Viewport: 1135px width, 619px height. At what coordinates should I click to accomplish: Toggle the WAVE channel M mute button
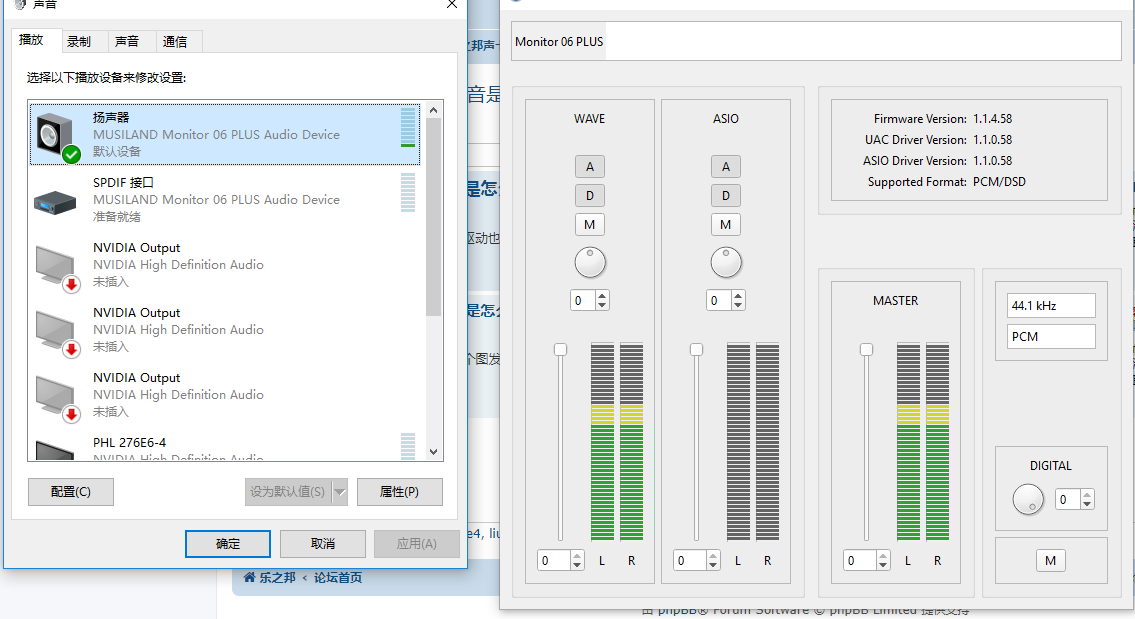click(x=590, y=225)
